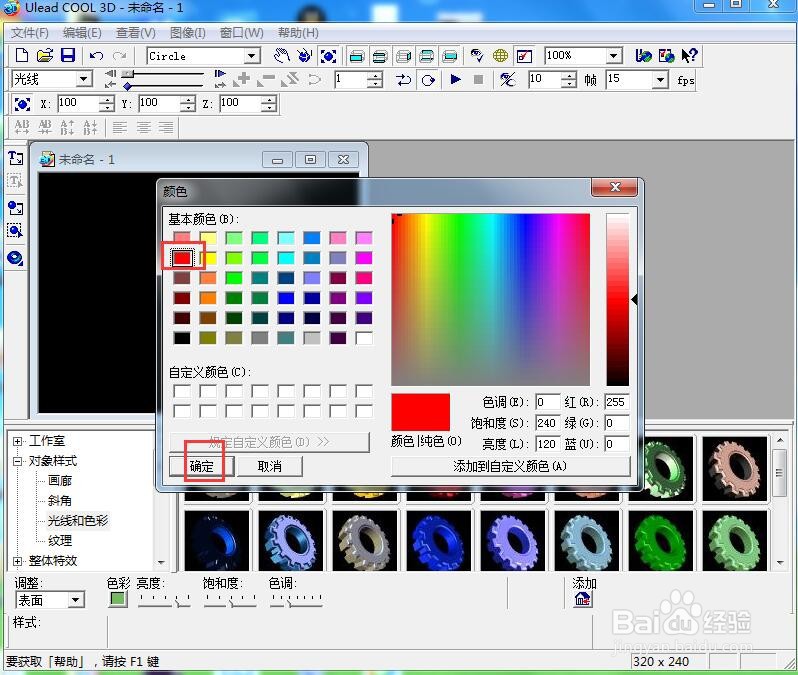Select the green gear style thumbnail

660,541
